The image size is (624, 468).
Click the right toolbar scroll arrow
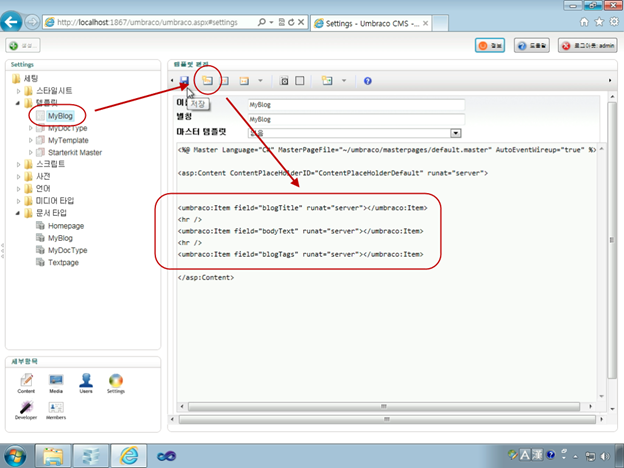(x=610, y=80)
